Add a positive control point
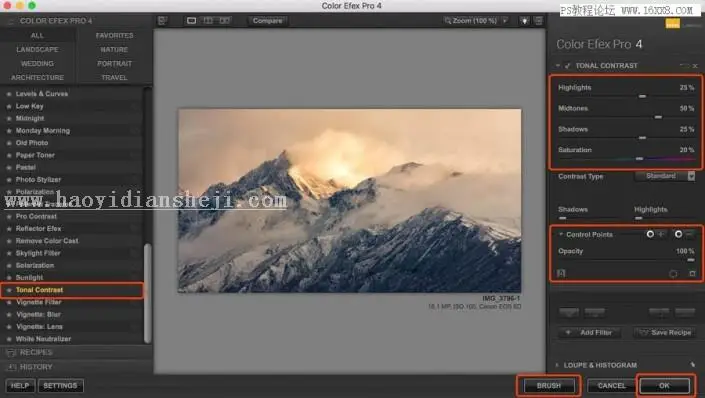This screenshot has height=398, width=705. click(x=655, y=234)
